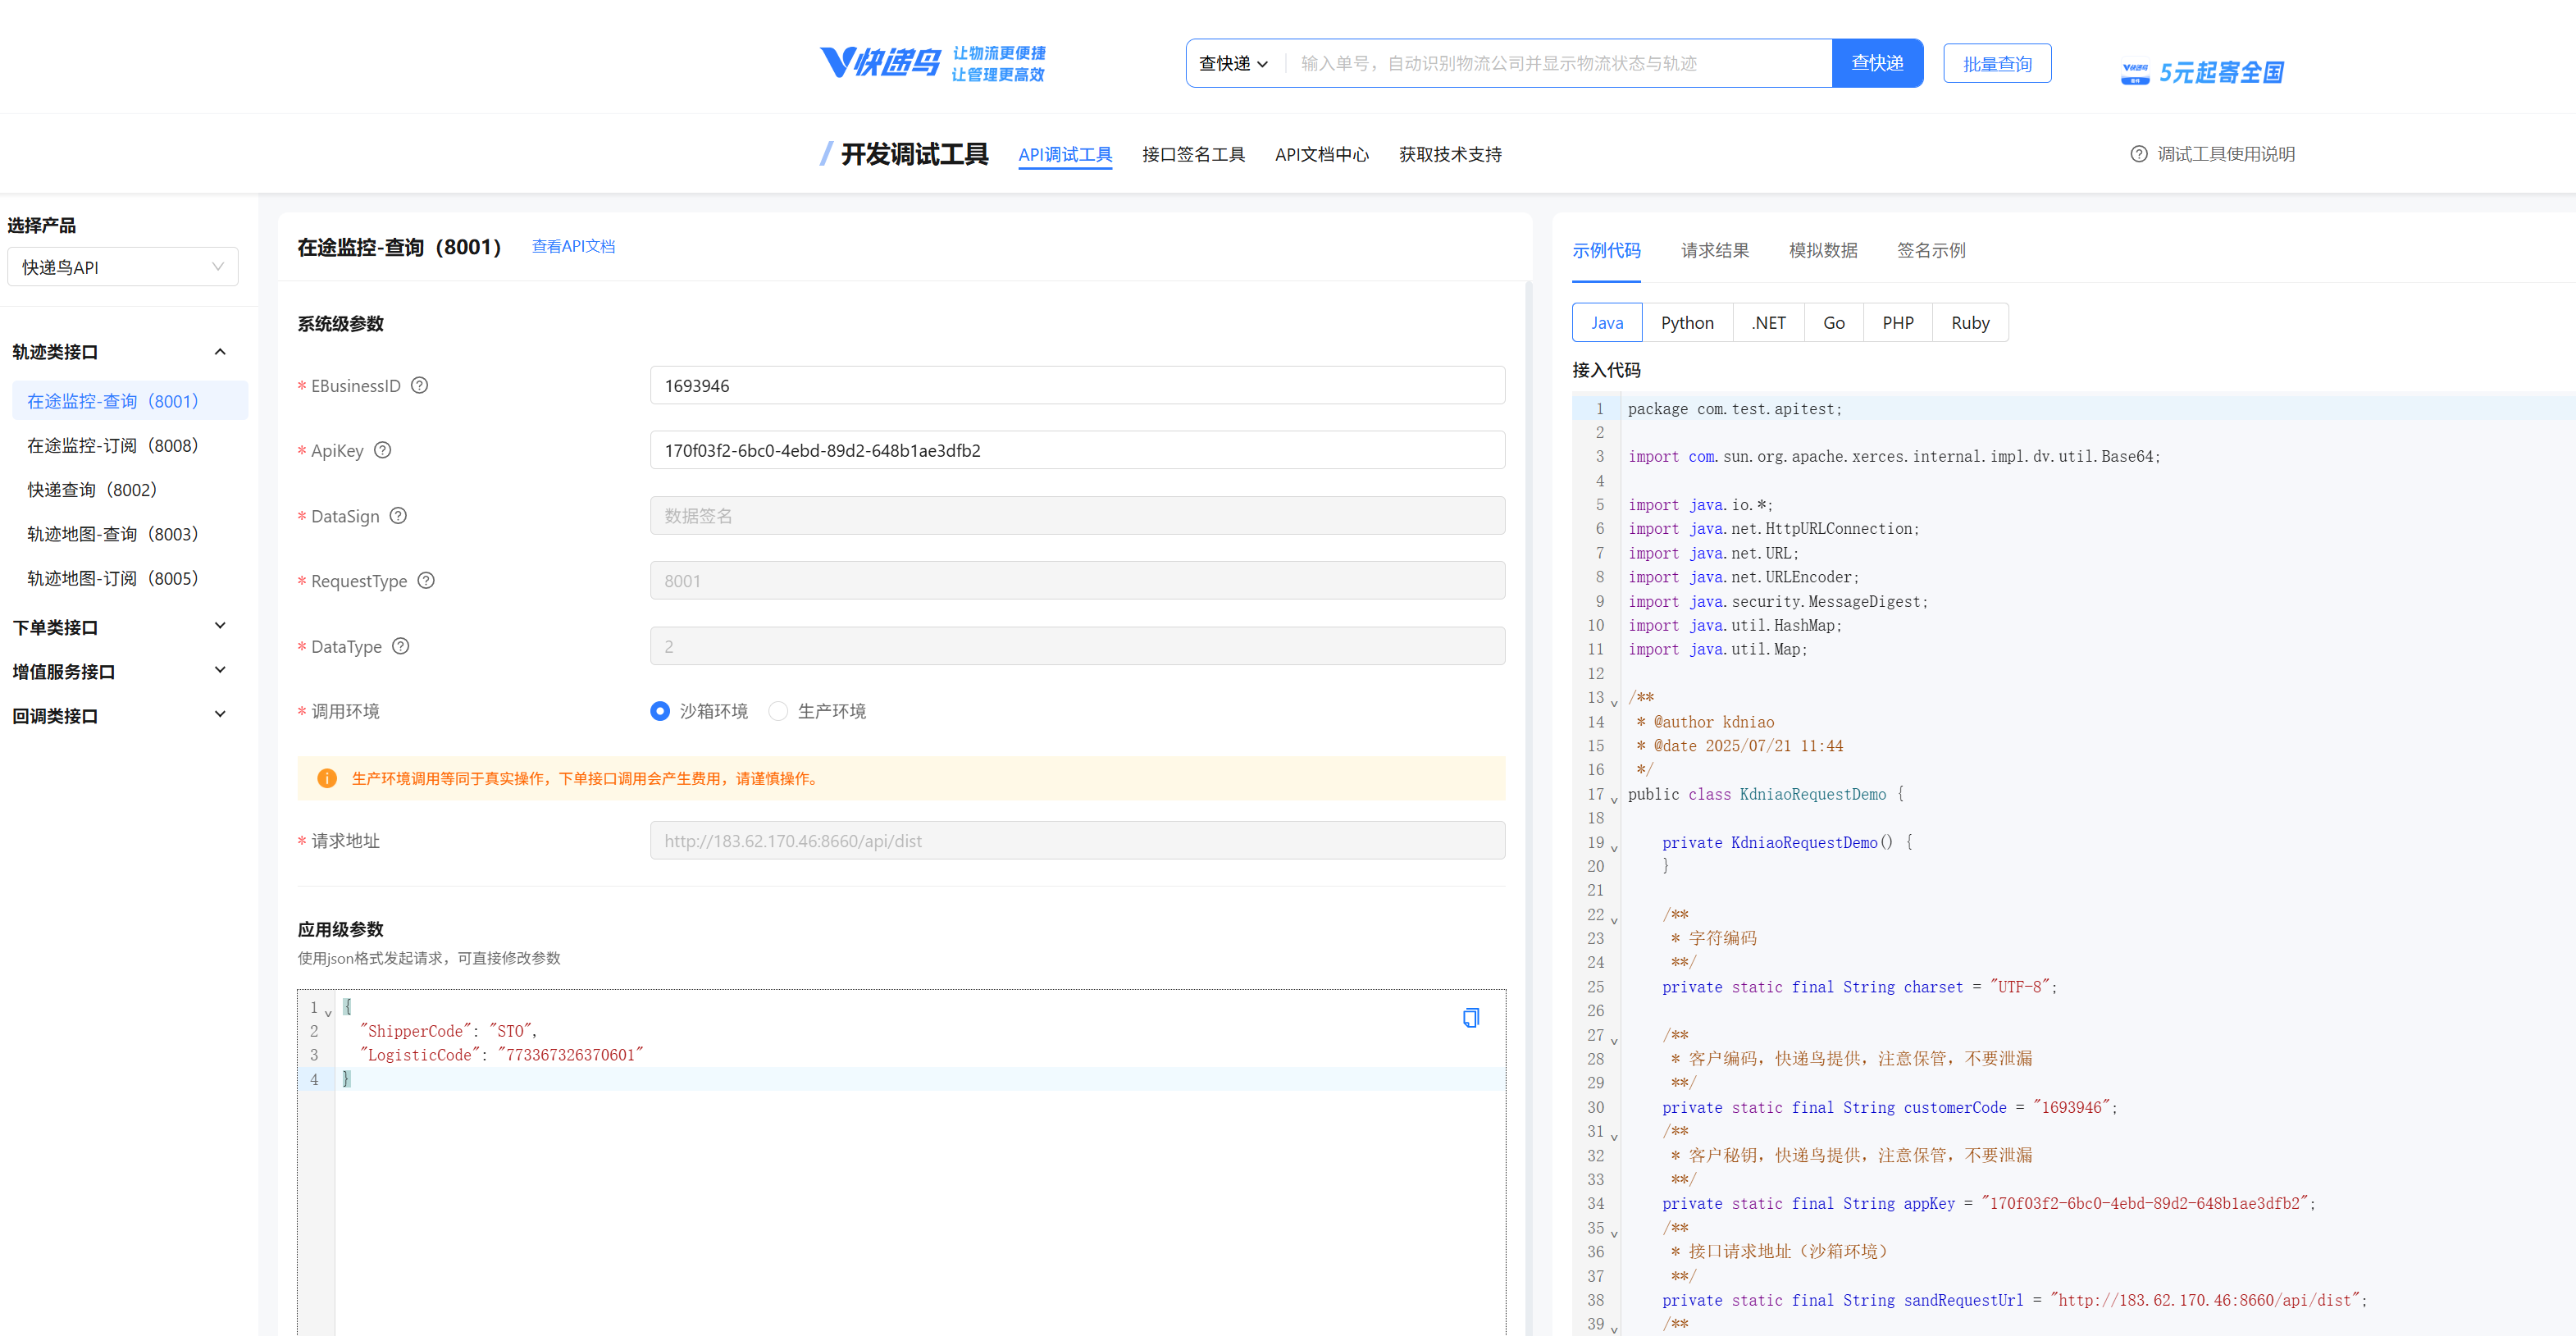The image size is (2576, 1336).
Task: Click the help icon next to RequestType
Action: click(426, 580)
